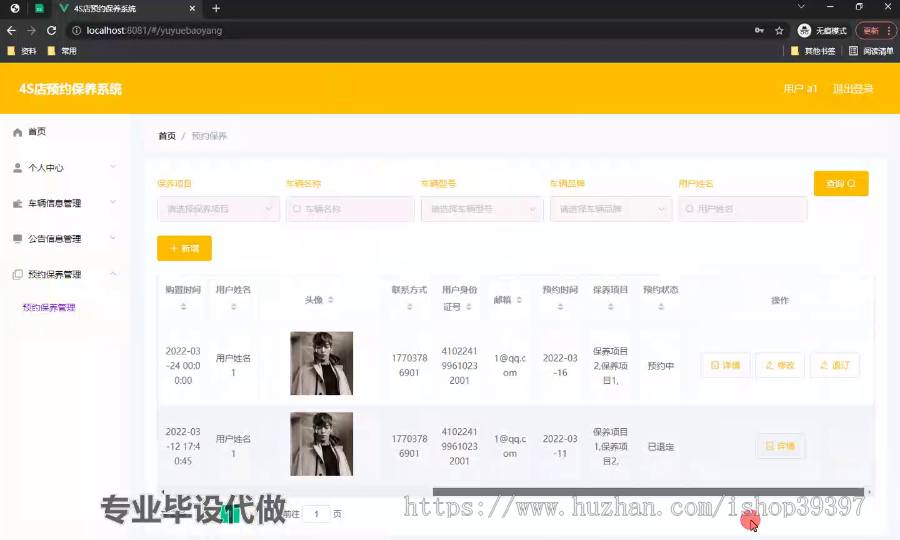Screen dimensions: 900x540
Task: Click the page number jump input
Action: (316, 514)
